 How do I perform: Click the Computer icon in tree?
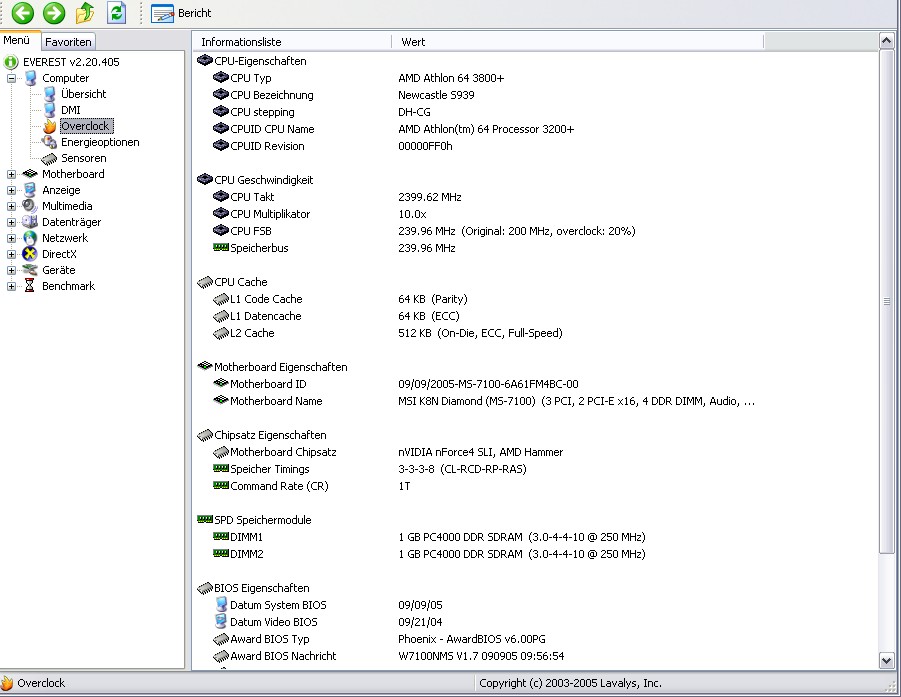30,78
